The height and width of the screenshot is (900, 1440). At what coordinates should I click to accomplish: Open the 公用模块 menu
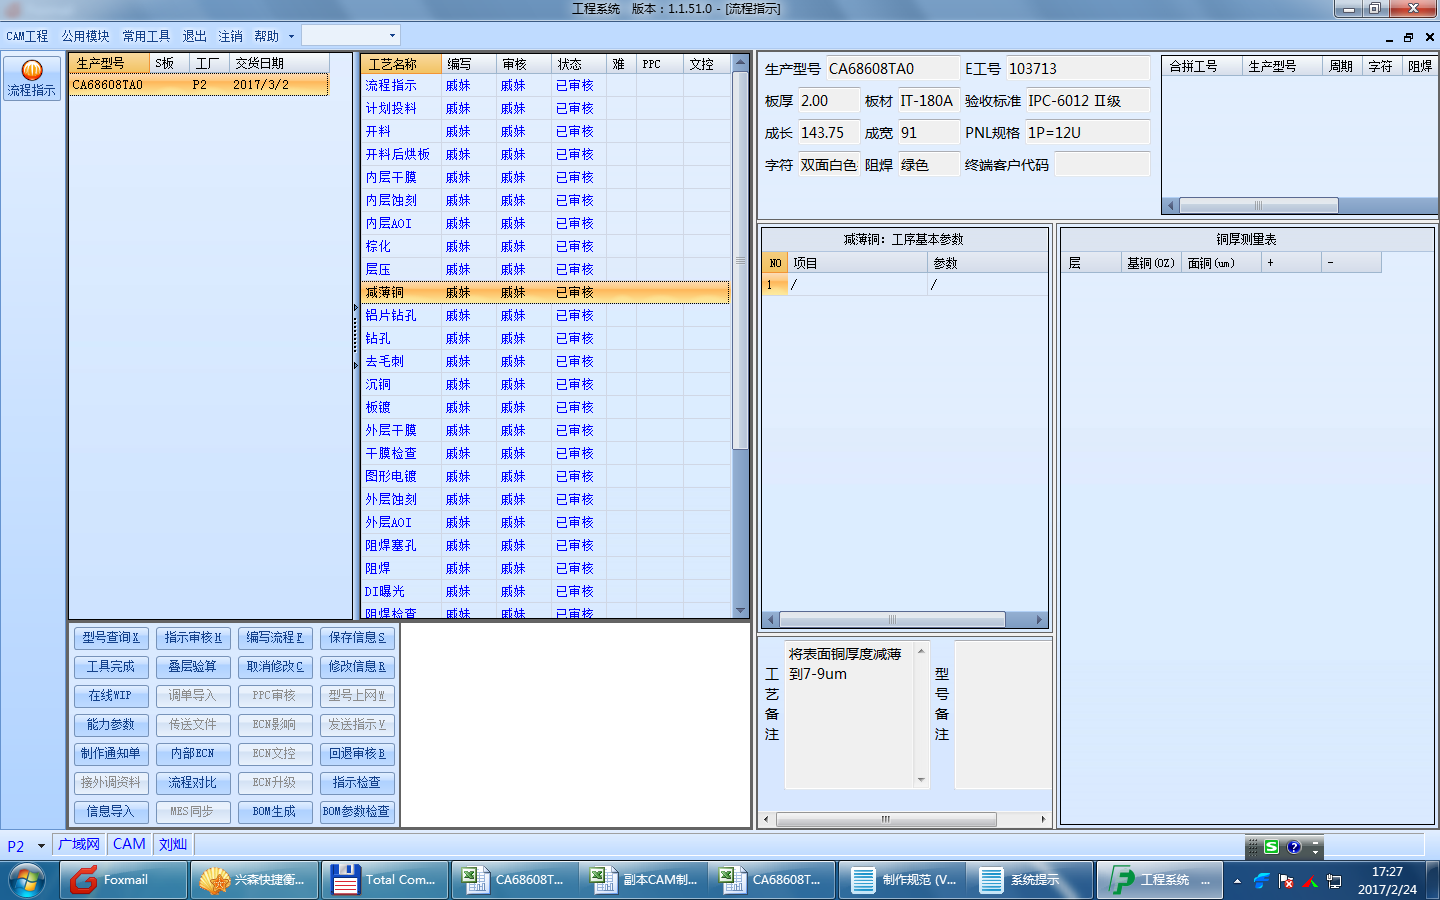[x=85, y=36]
